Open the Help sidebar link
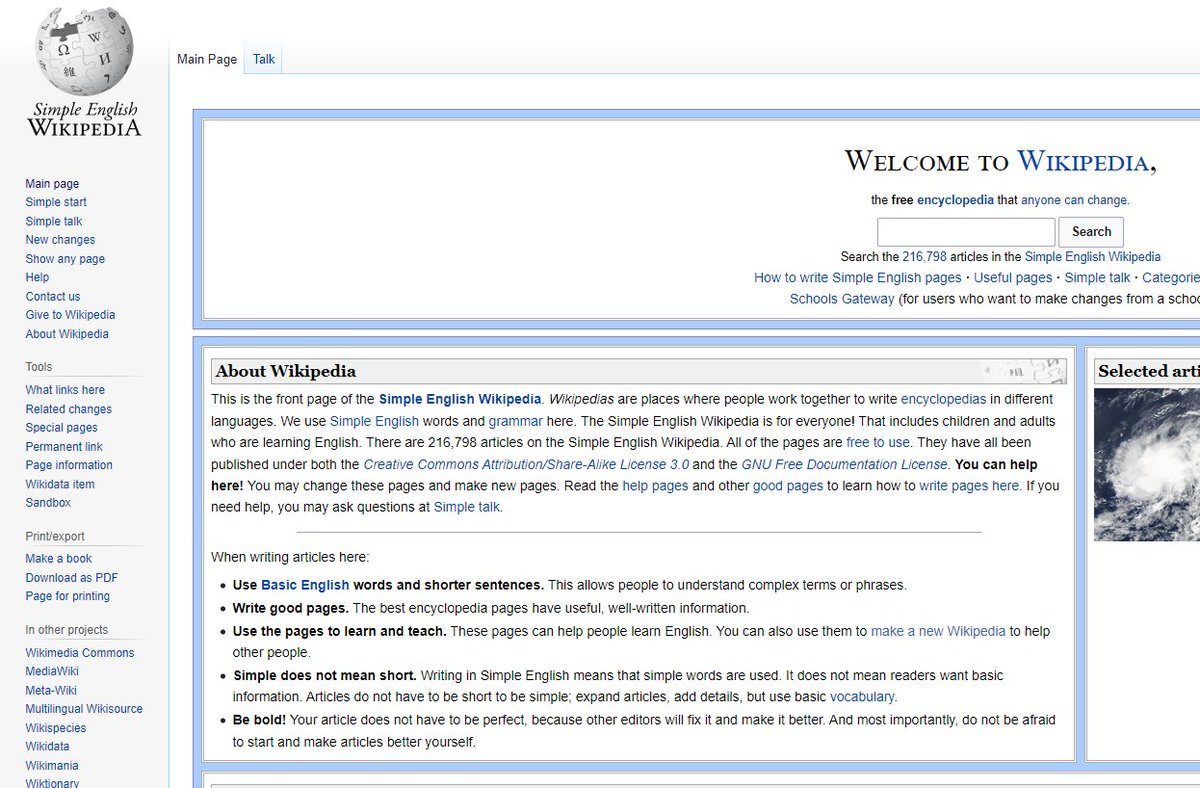Screen dimensions: 1200x788 [x=37, y=277]
